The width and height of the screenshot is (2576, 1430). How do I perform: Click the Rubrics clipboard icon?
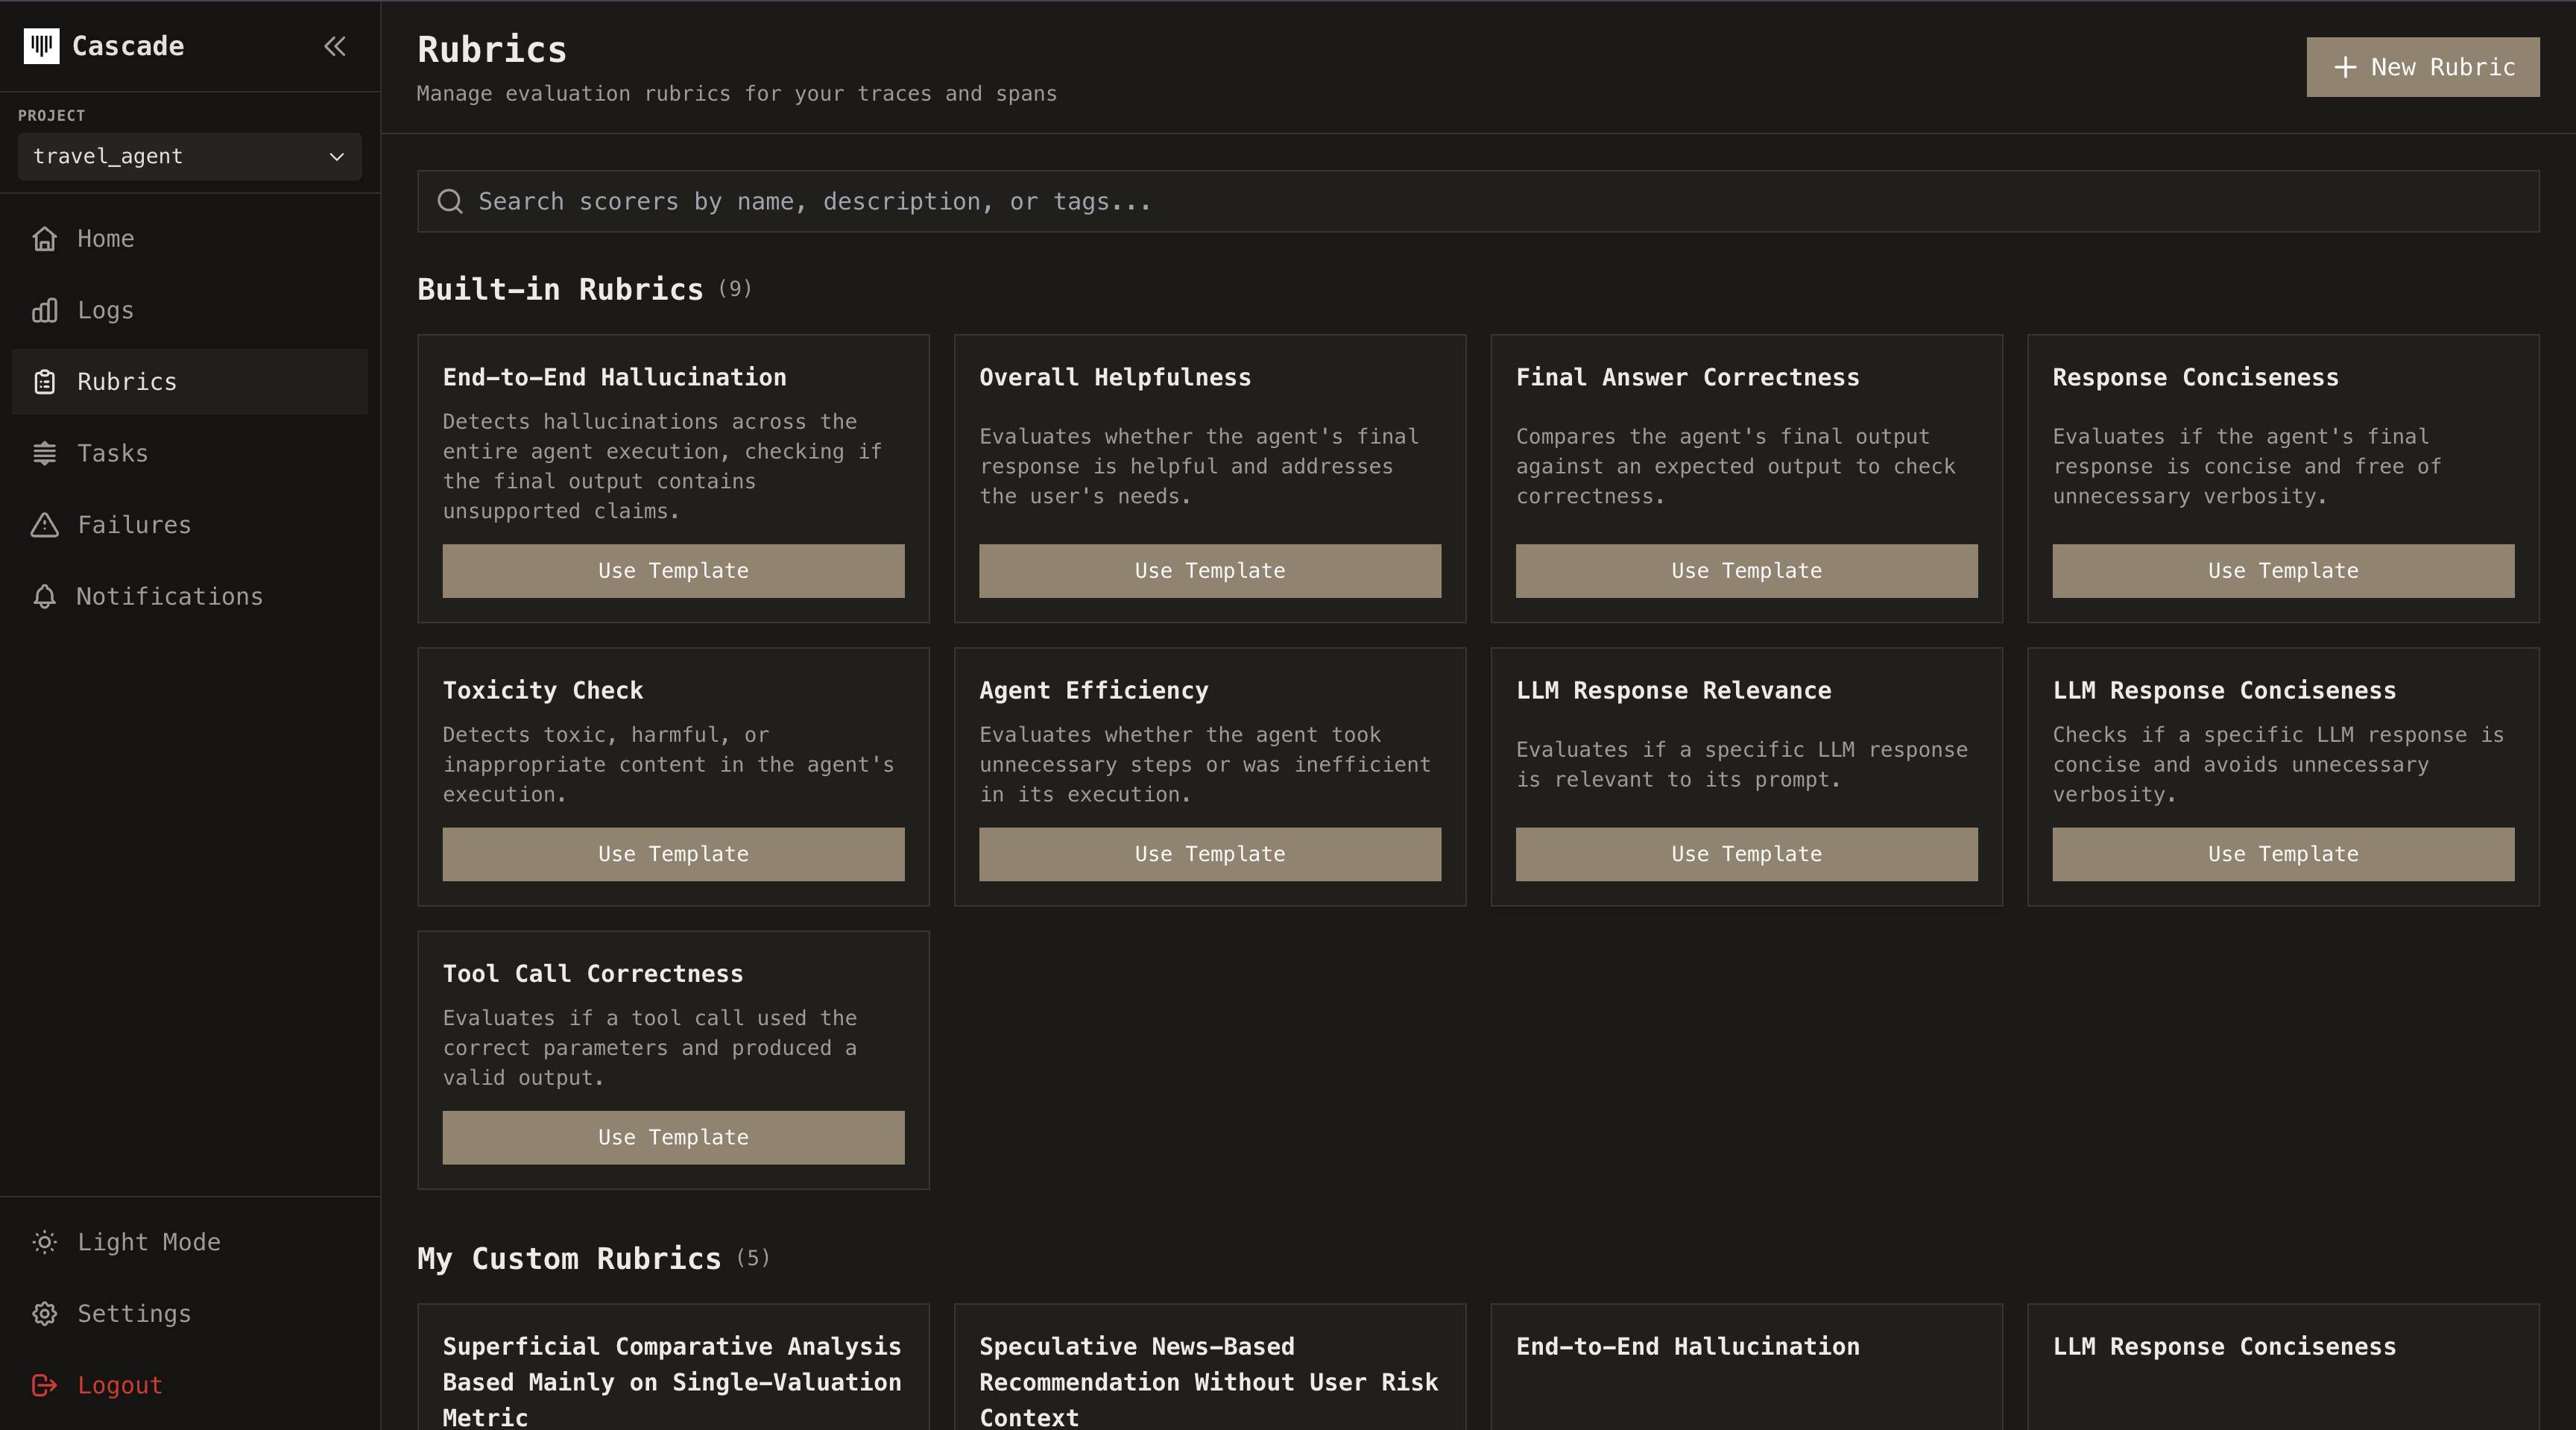pyautogui.click(x=45, y=381)
